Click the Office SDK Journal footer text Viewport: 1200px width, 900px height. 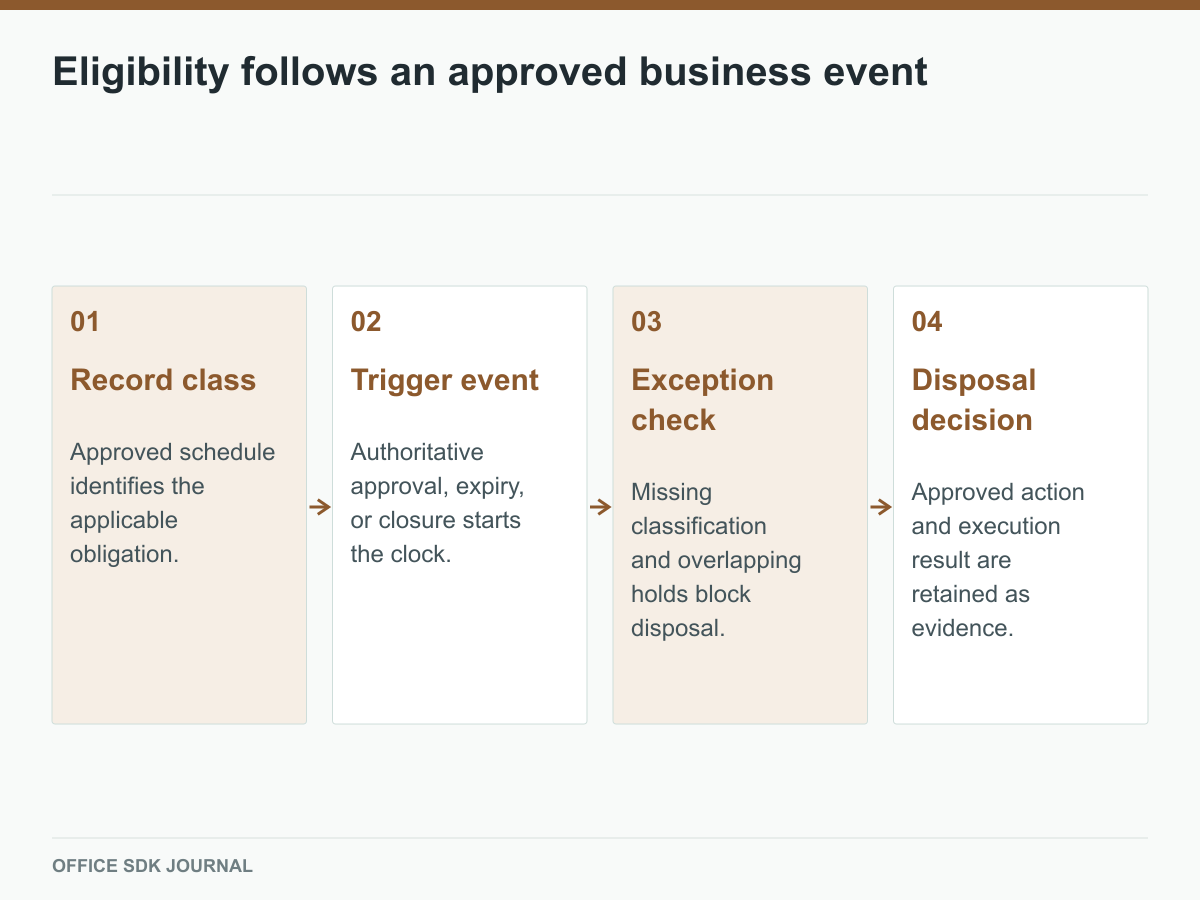[x=152, y=866]
